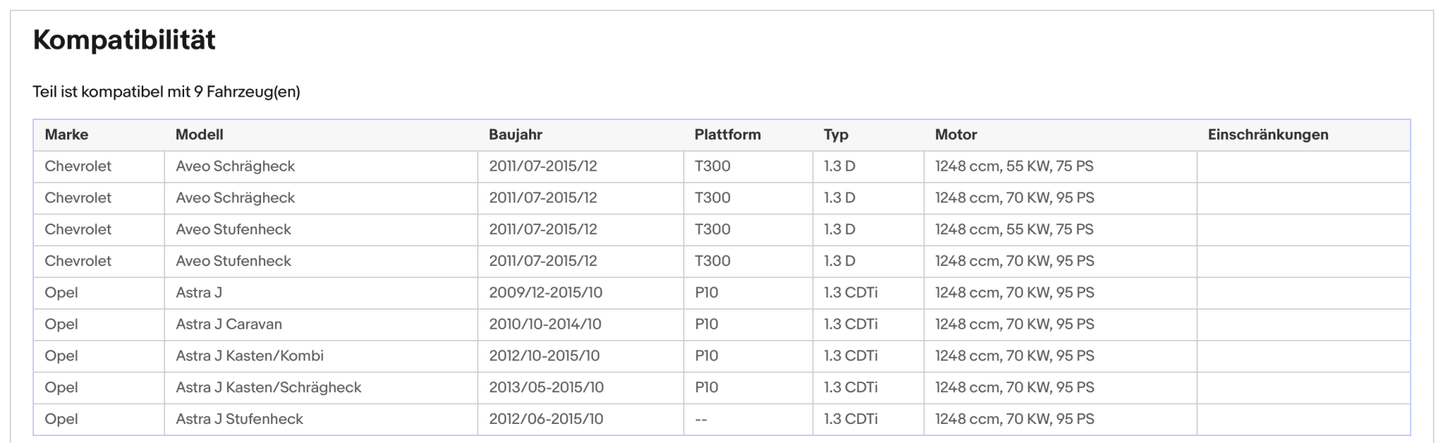Select the 2012/06-2015/10 Baujahr cell
The height and width of the screenshot is (443, 1445).
tap(546, 419)
